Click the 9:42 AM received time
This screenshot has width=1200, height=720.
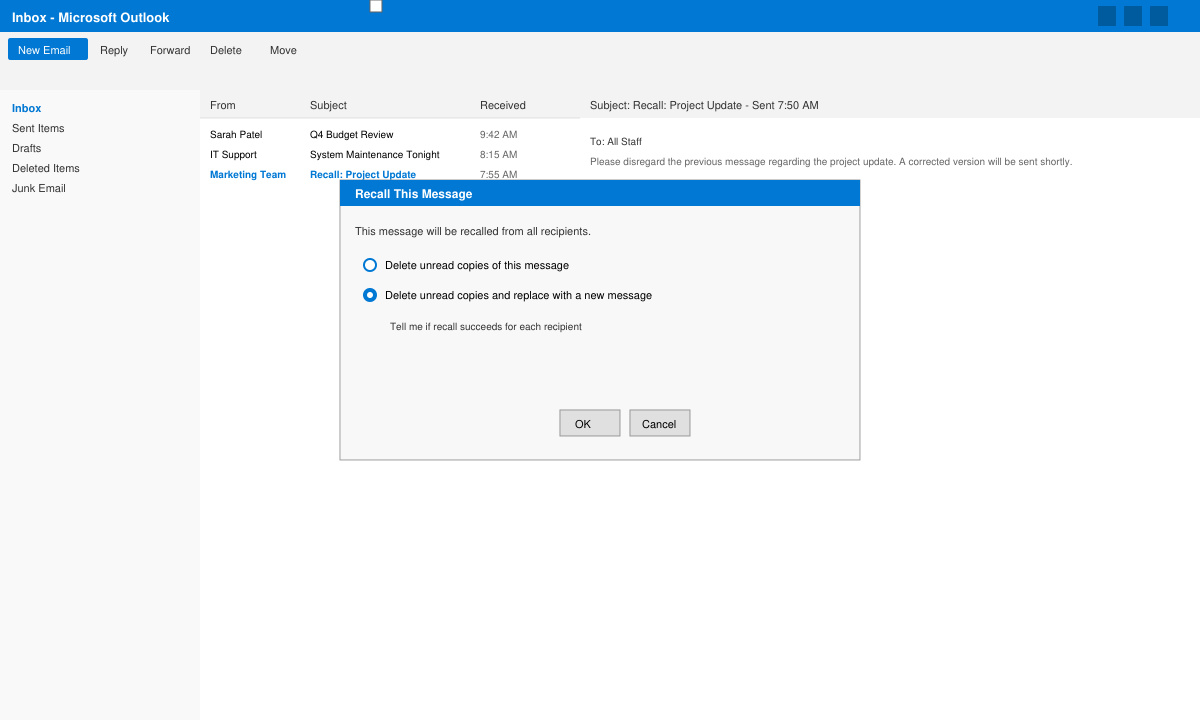click(x=499, y=134)
